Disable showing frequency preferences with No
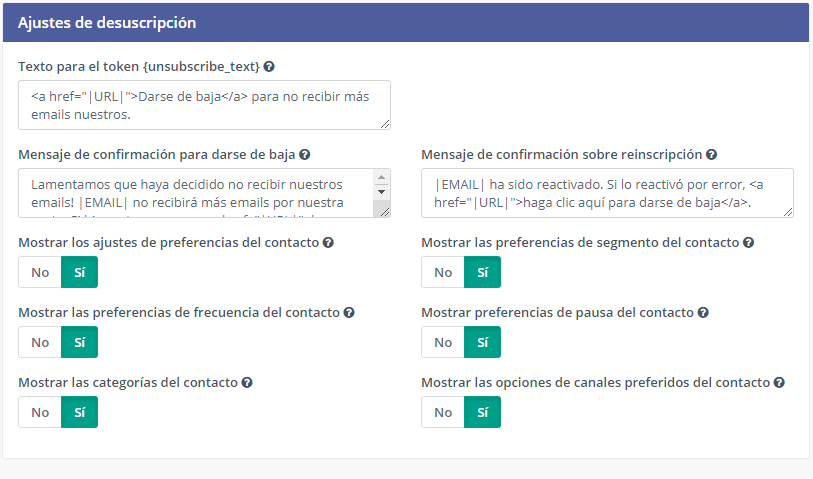The image size is (813, 479). [40, 342]
